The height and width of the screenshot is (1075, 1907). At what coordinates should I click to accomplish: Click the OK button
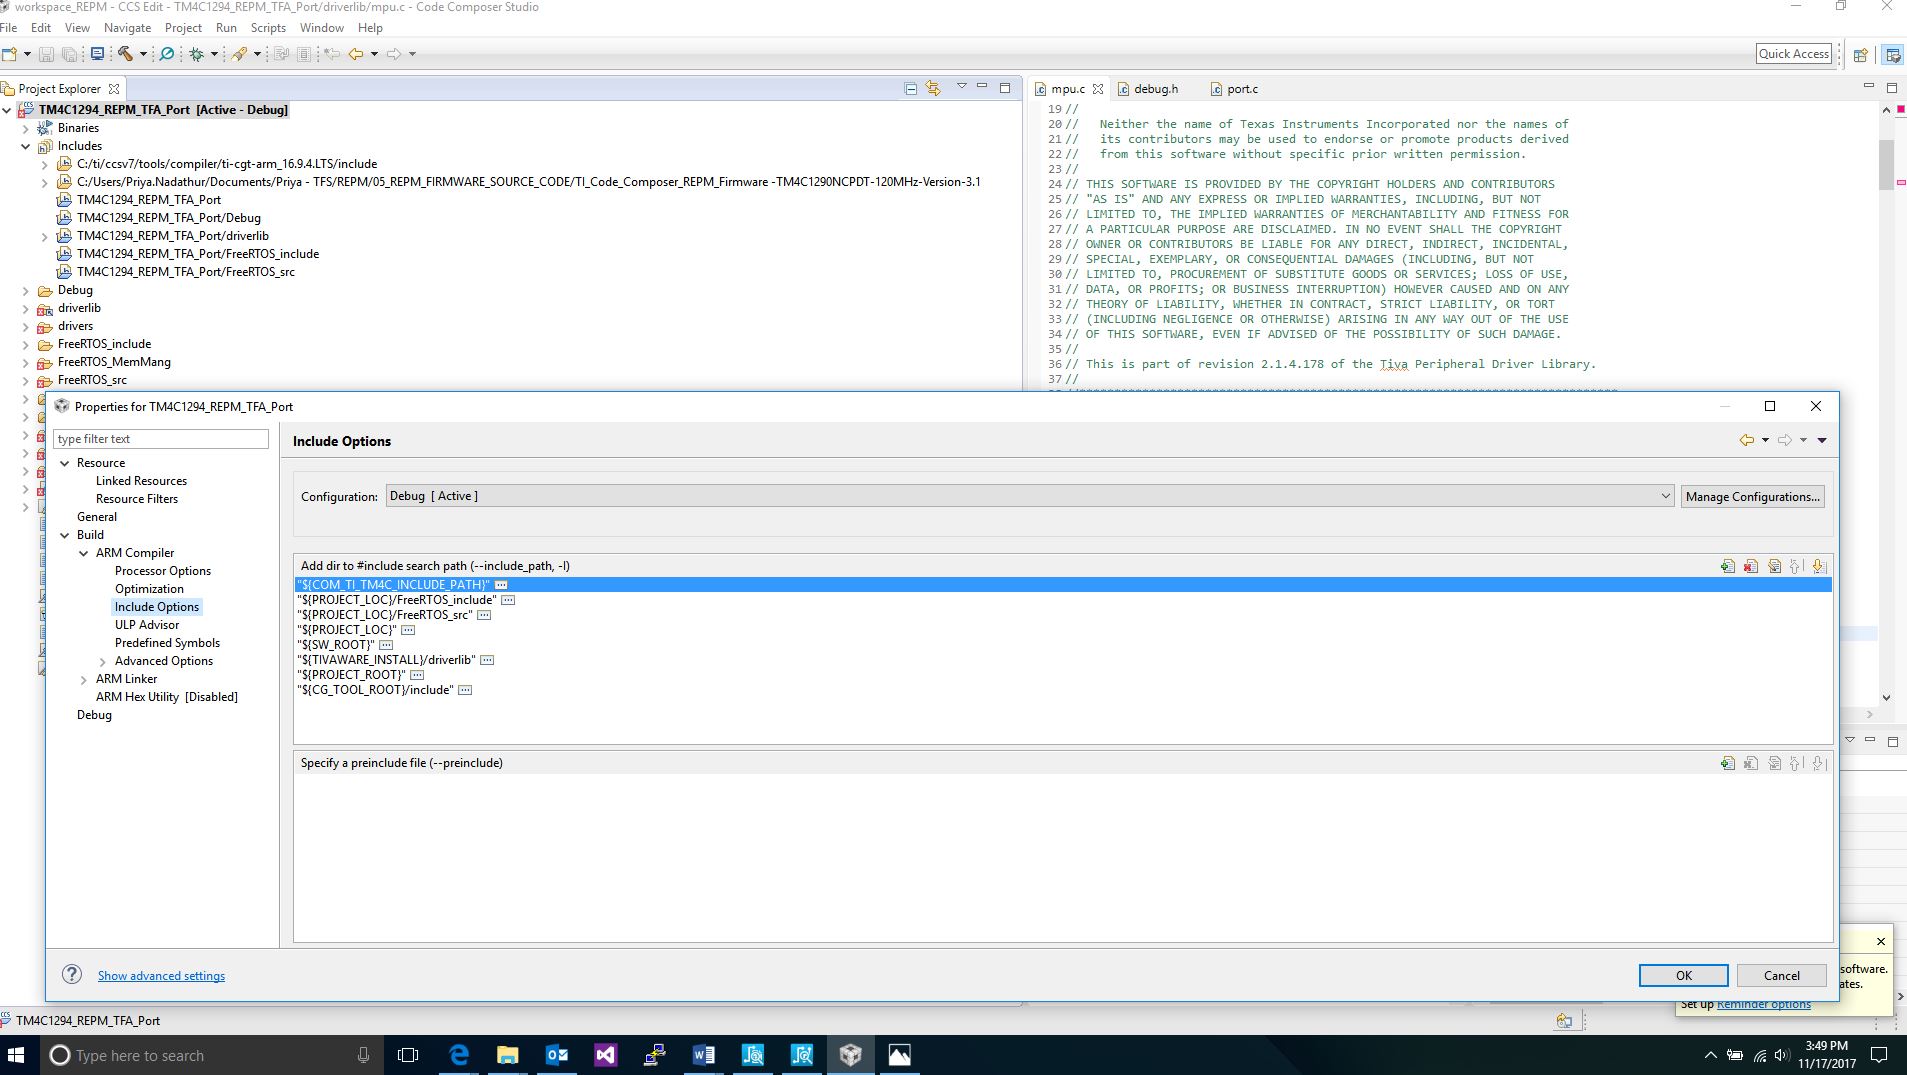[x=1684, y=975]
